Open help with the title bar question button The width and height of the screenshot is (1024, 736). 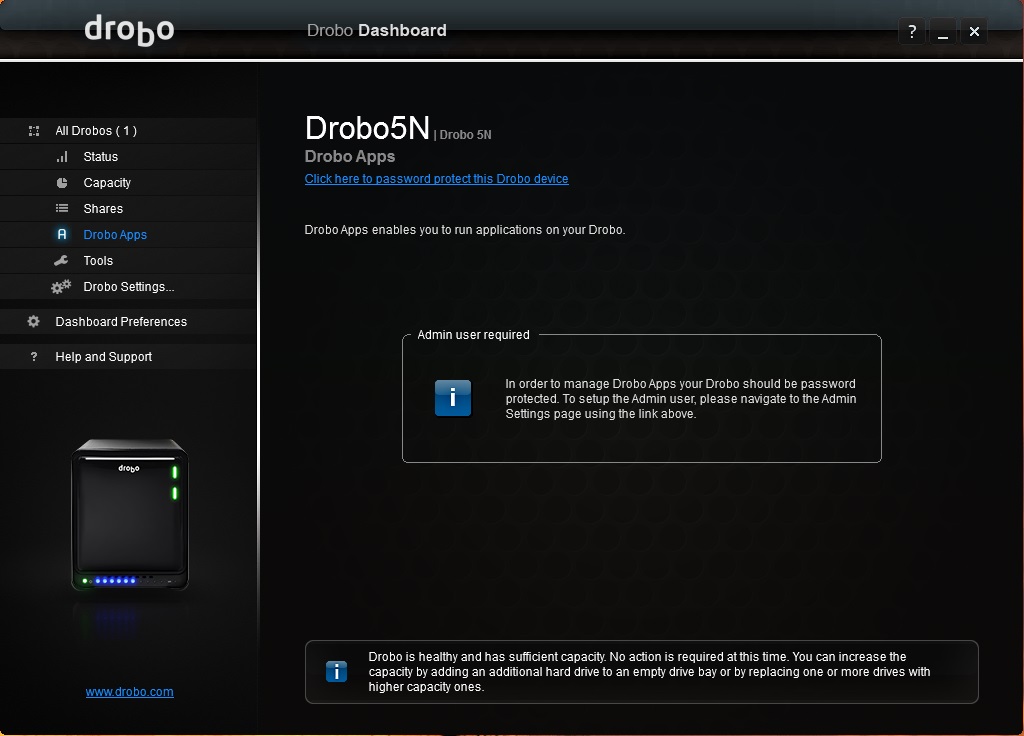[912, 31]
